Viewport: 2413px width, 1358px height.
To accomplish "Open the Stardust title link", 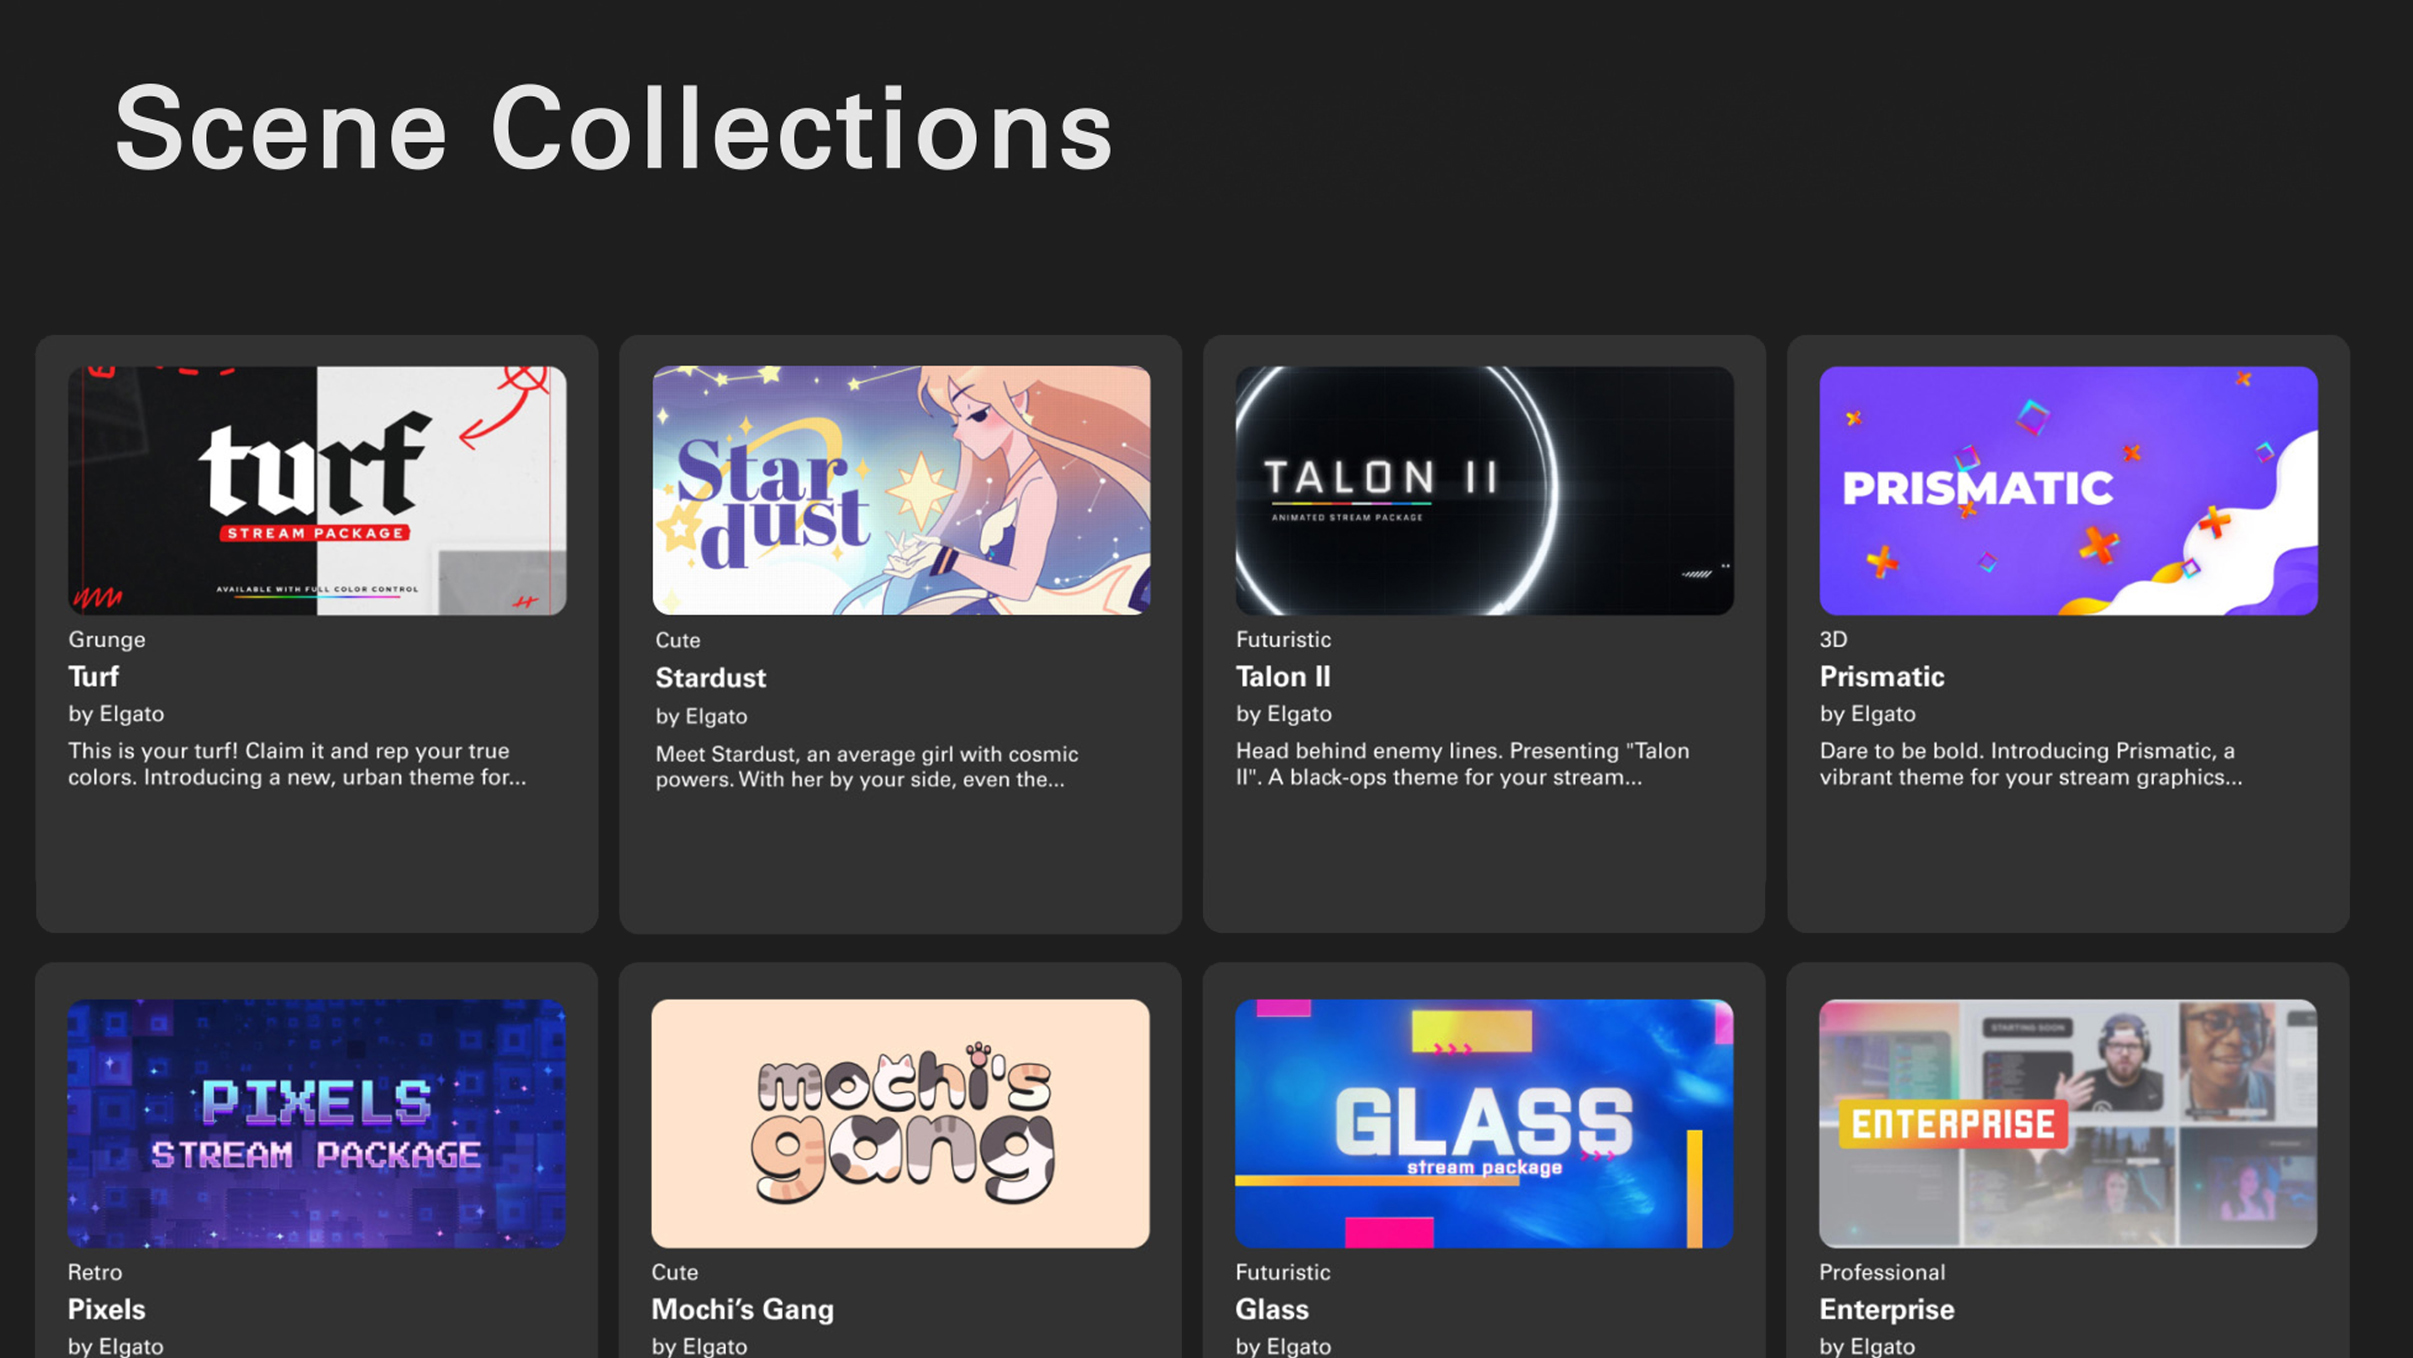I will pos(711,678).
